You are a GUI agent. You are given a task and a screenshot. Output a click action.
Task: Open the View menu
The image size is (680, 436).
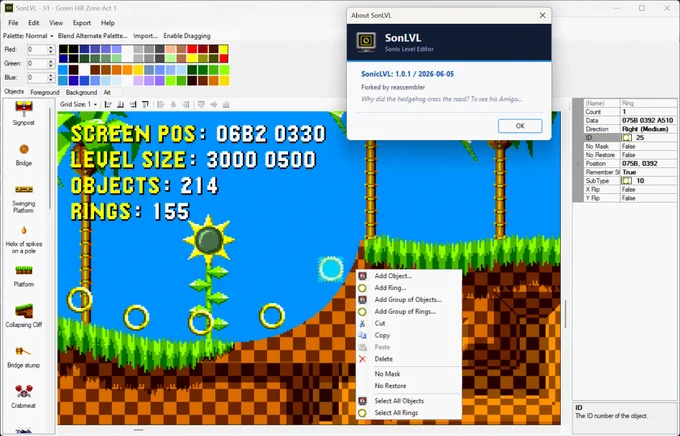(56, 23)
